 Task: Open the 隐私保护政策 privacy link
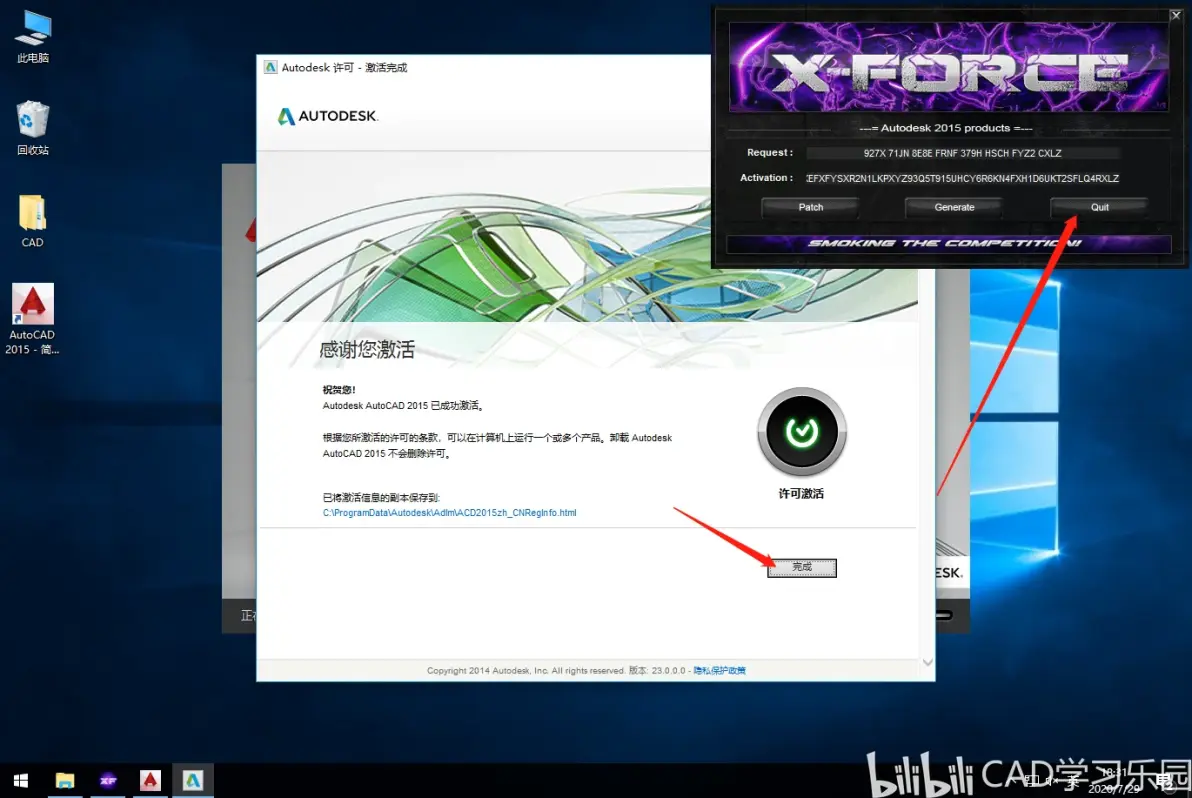point(719,670)
